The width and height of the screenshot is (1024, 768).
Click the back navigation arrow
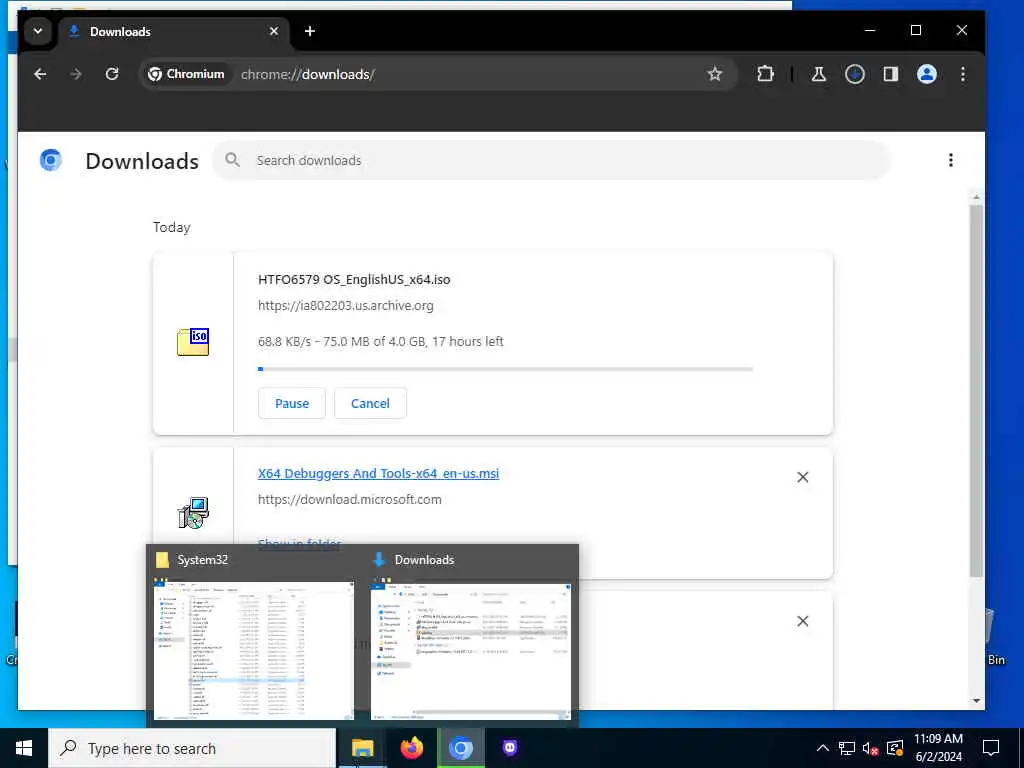pos(40,74)
